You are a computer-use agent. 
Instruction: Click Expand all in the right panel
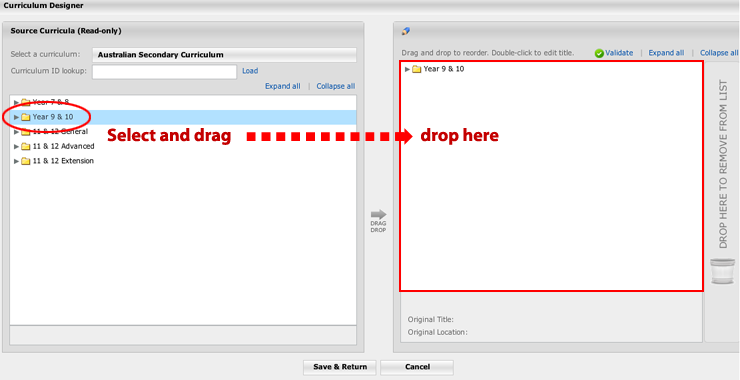666,53
